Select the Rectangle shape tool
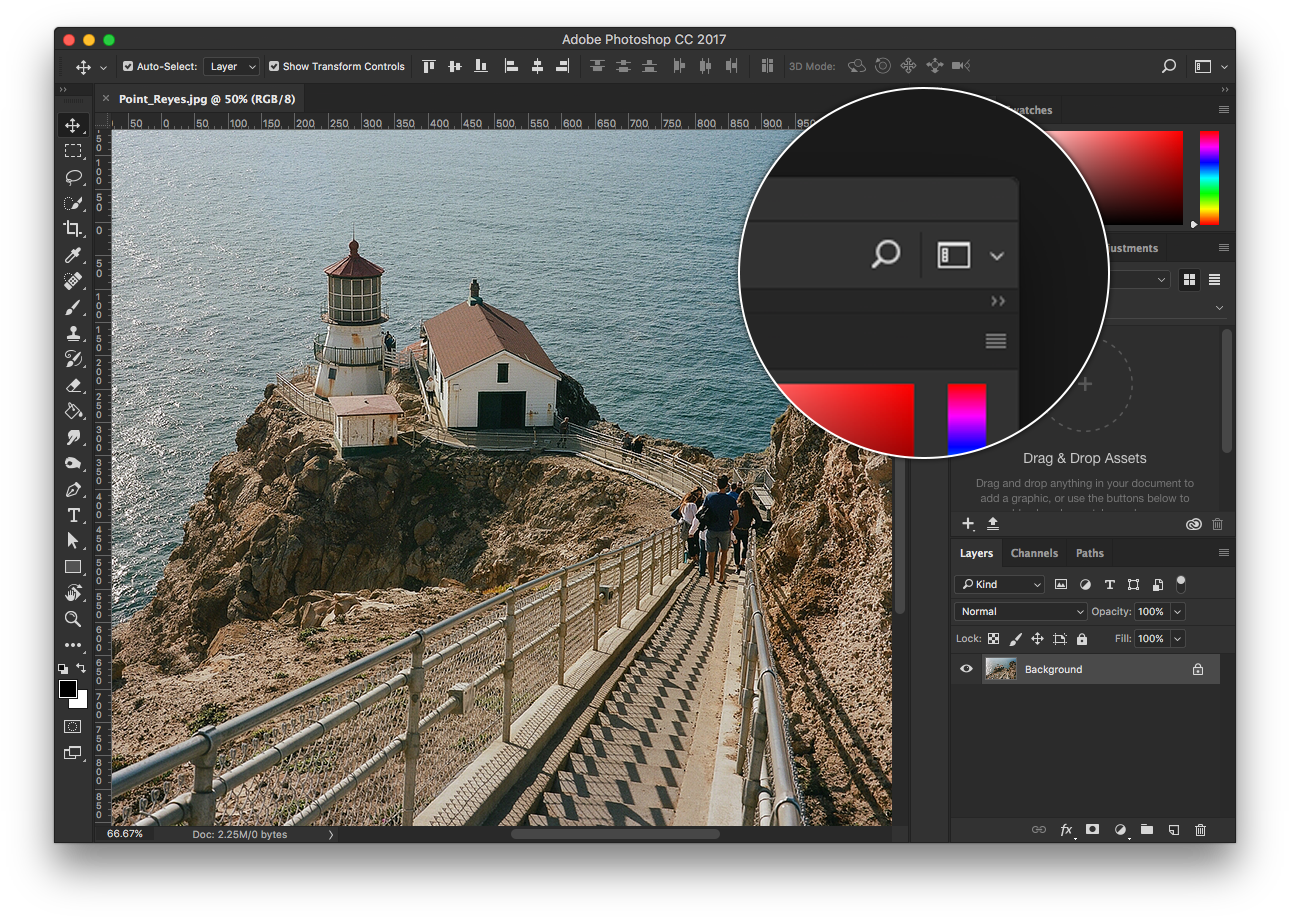 [73, 567]
